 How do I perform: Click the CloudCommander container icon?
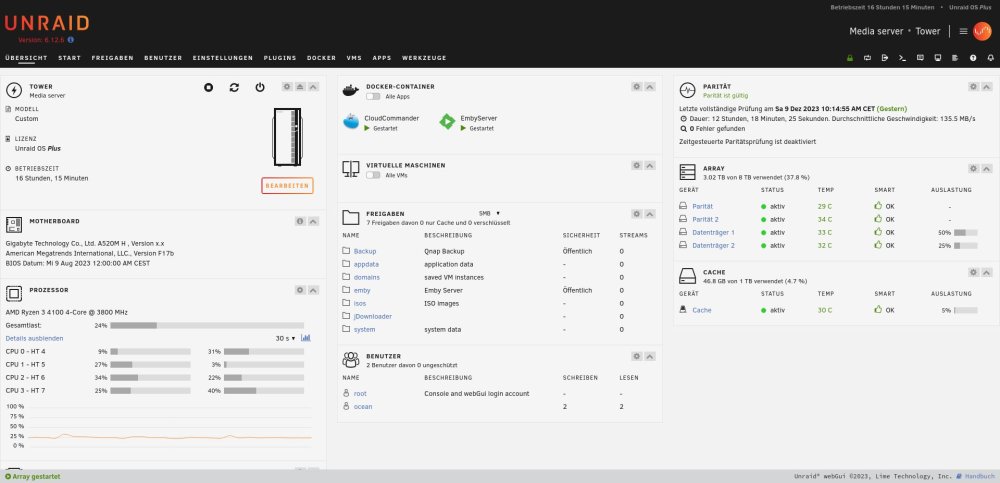(351, 121)
